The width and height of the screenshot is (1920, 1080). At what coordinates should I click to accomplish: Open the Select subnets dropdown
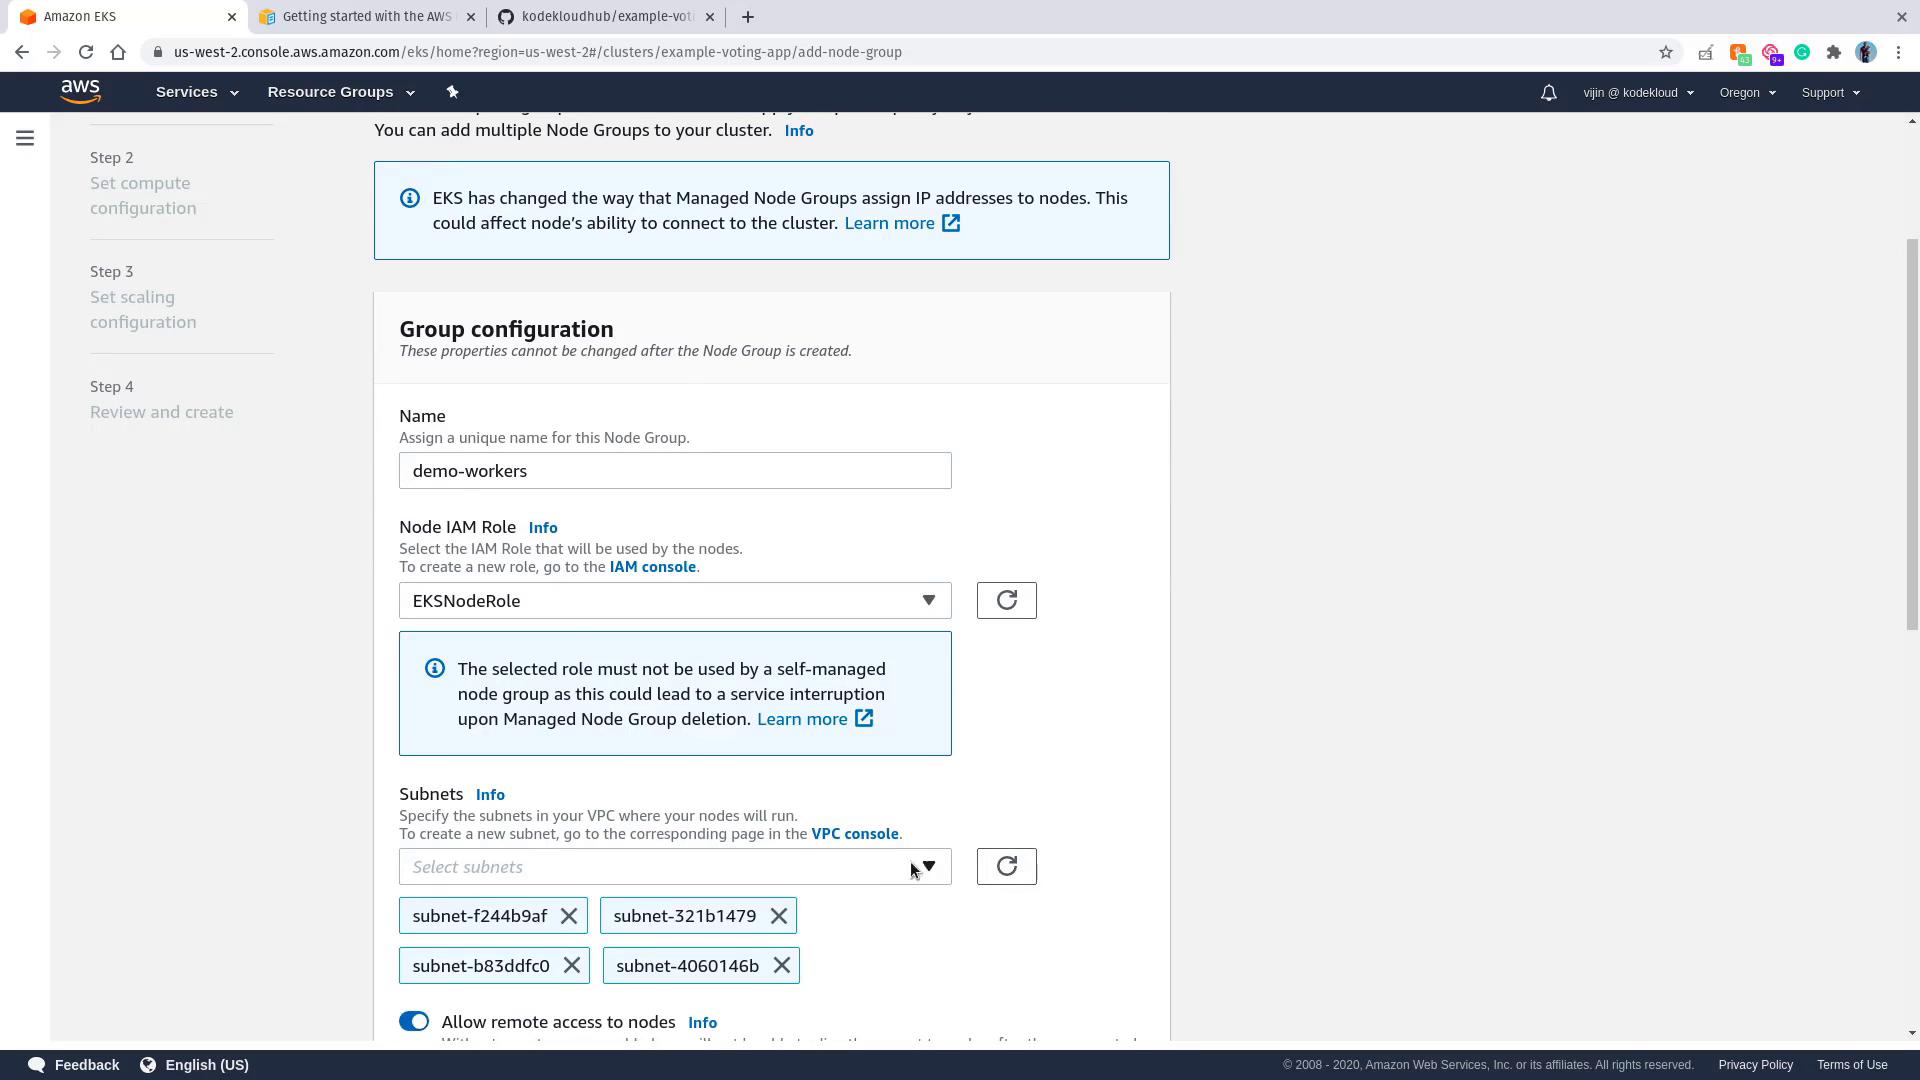(675, 866)
